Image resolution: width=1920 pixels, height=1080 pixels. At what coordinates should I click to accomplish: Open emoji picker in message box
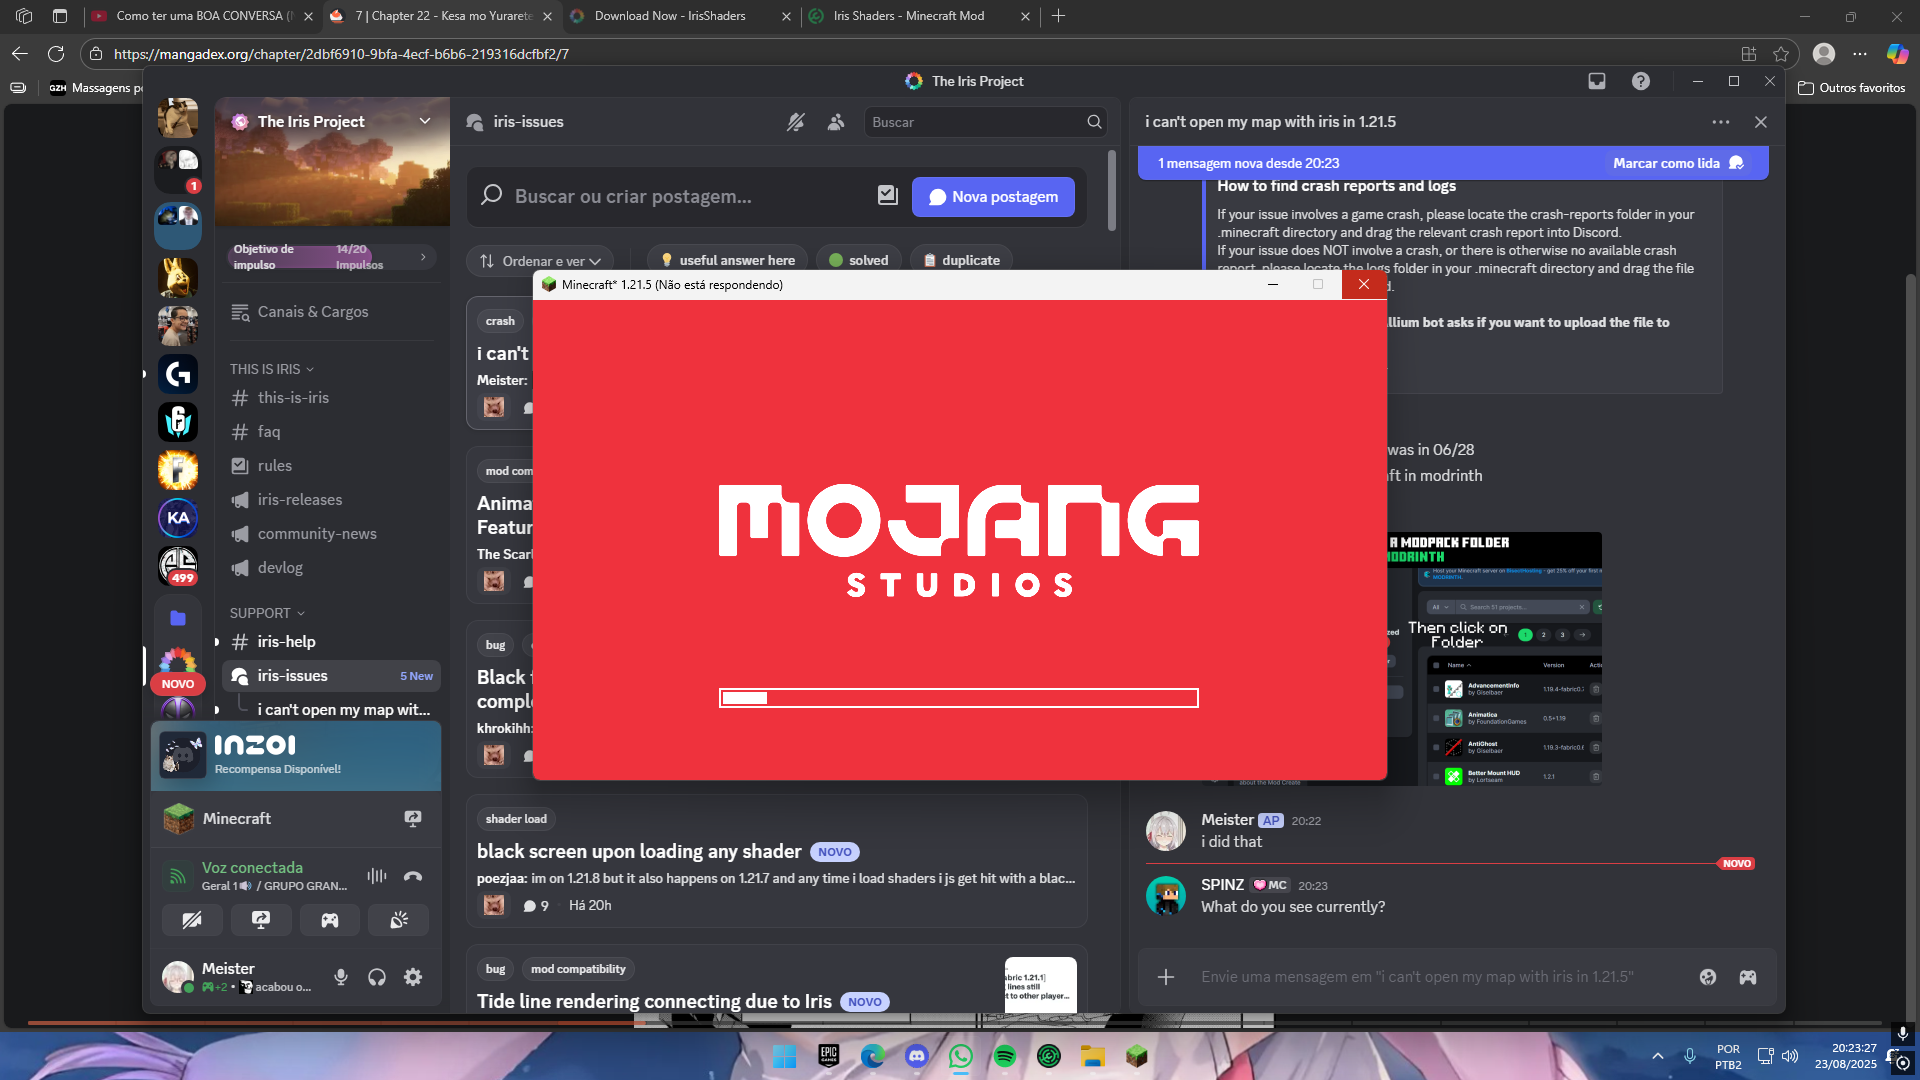pos(1708,977)
